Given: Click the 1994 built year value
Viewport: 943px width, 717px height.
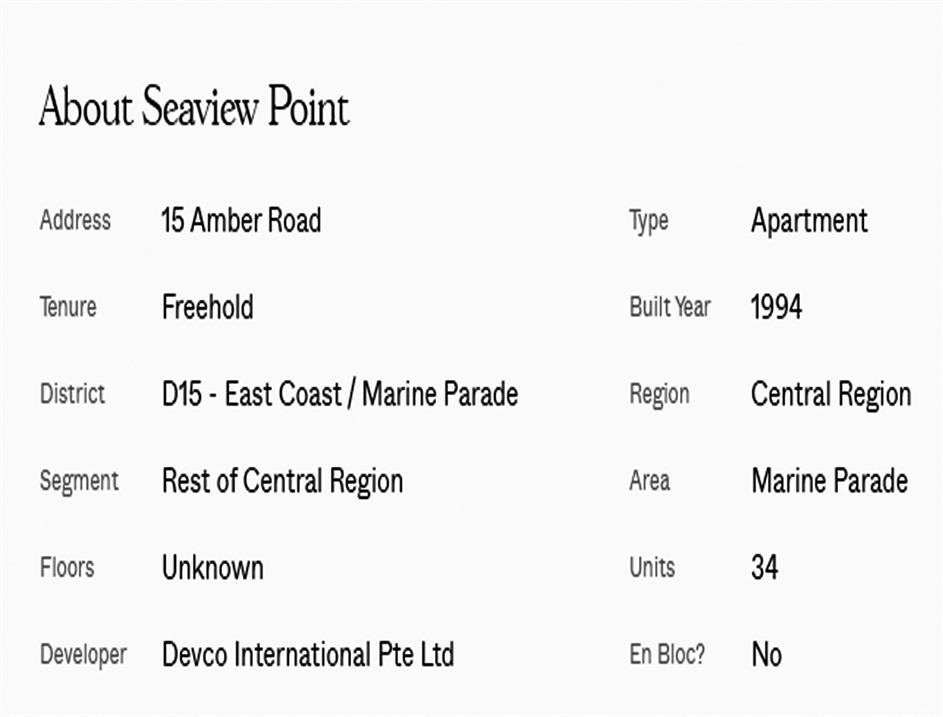Looking at the screenshot, I should 776,307.
